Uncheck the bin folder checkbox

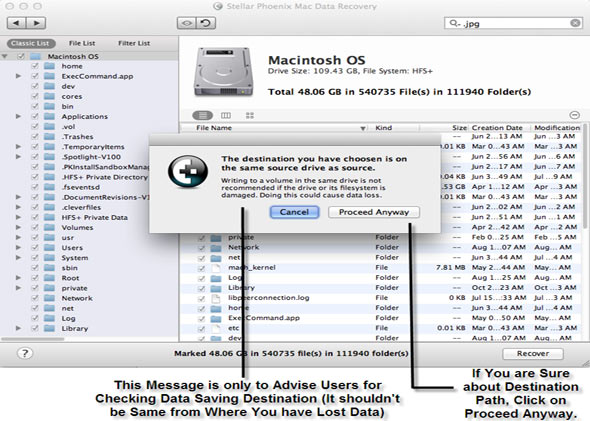35,106
